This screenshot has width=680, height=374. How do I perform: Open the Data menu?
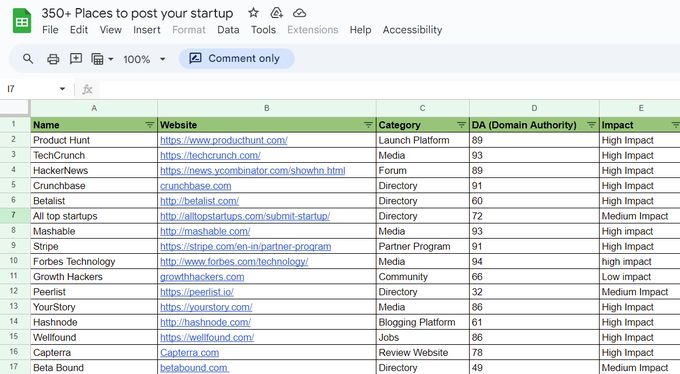(228, 30)
